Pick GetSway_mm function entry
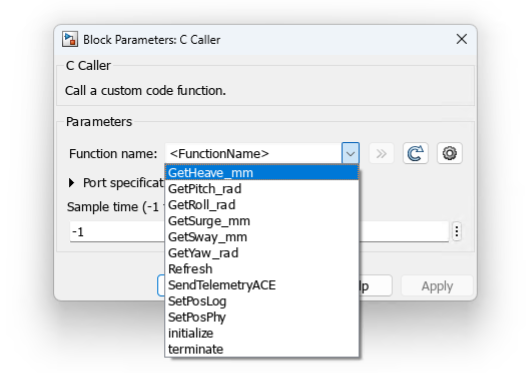 (x=262, y=237)
